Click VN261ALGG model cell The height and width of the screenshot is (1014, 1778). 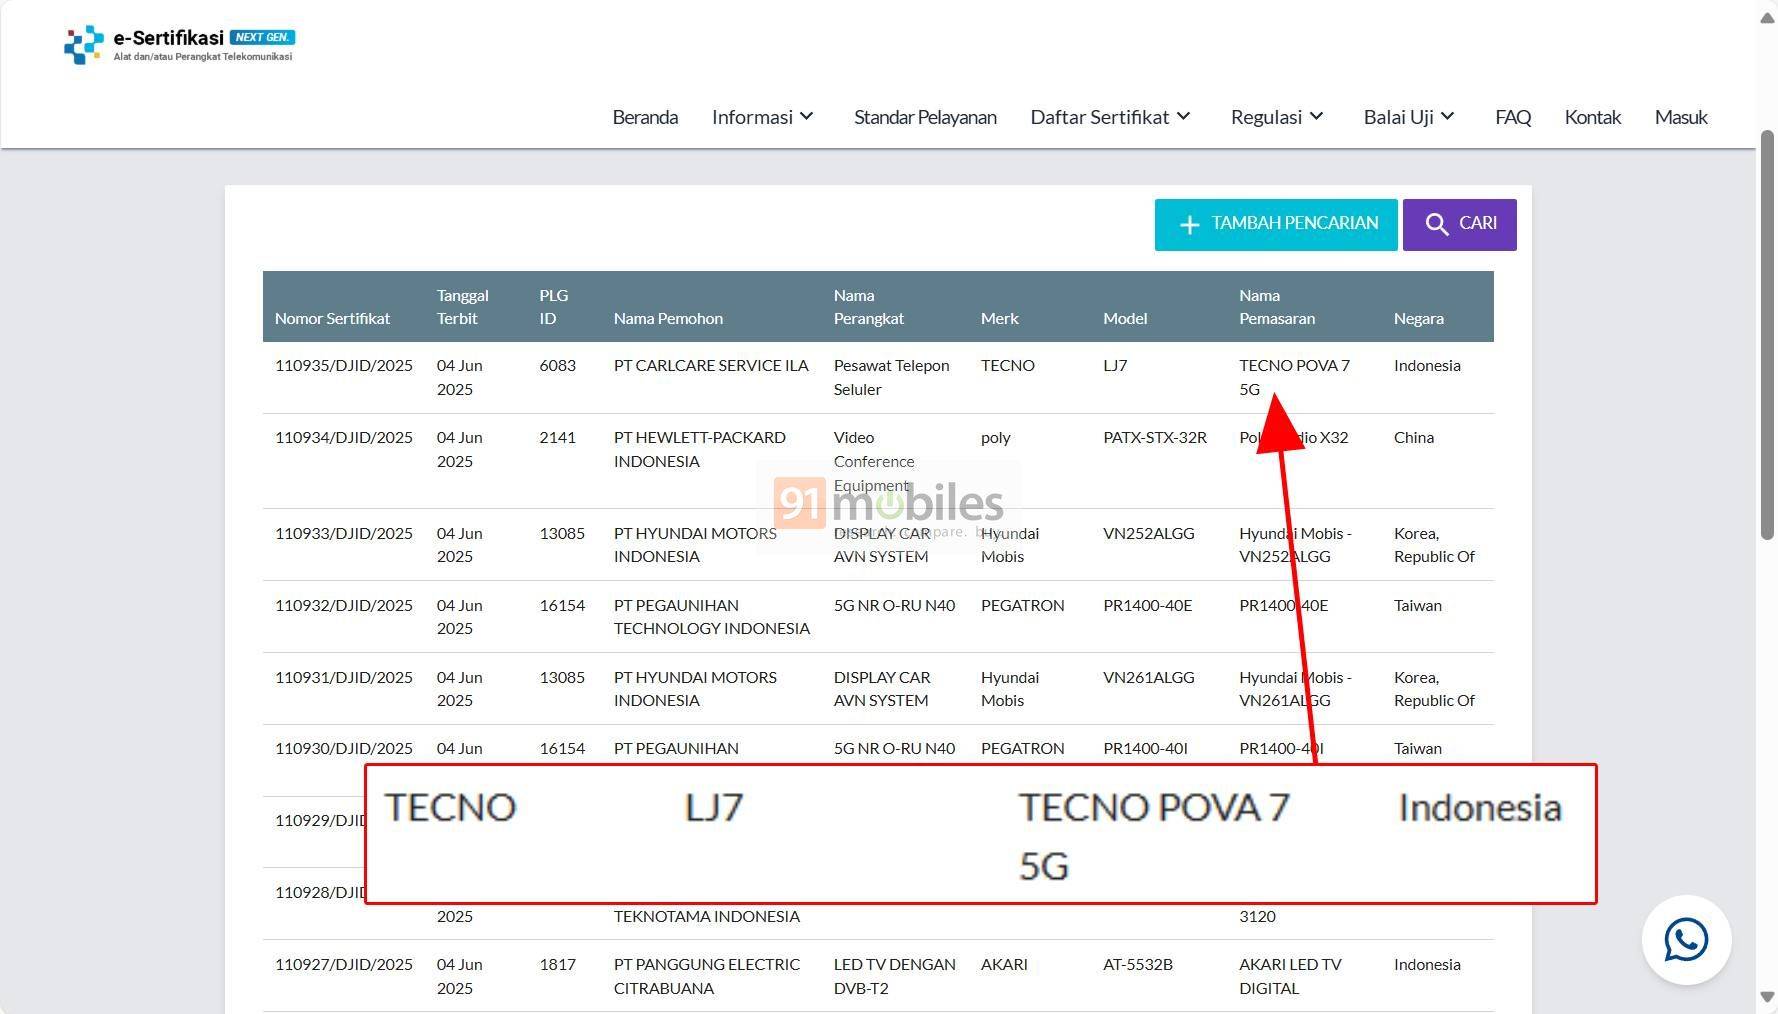[x=1149, y=677]
